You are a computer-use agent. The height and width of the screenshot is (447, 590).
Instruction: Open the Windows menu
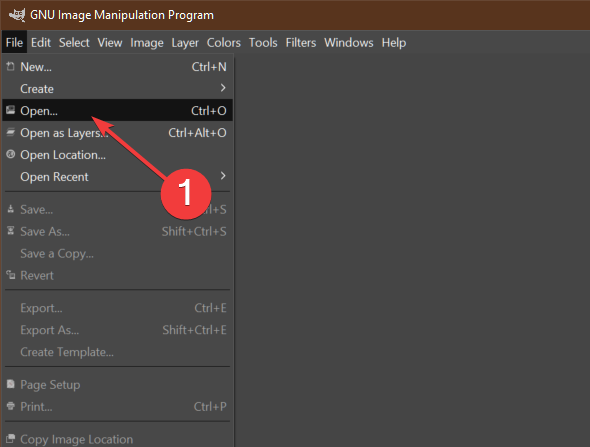[349, 43]
